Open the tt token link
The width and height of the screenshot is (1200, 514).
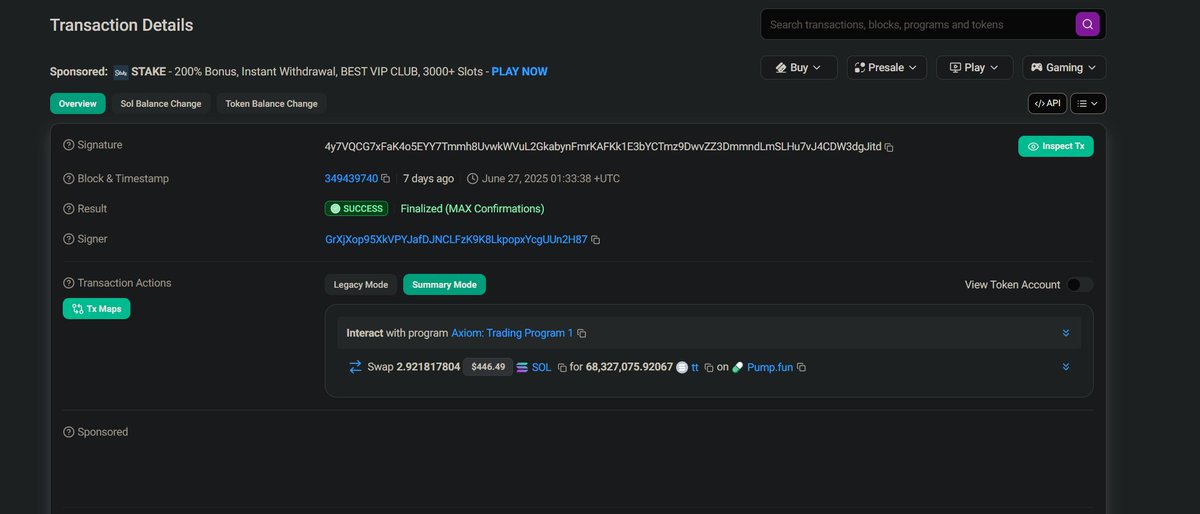[x=695, y=368]
